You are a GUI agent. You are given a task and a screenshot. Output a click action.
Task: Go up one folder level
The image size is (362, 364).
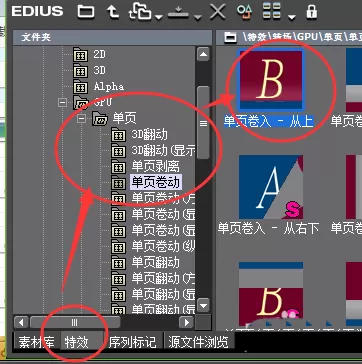tap(113, 12)
